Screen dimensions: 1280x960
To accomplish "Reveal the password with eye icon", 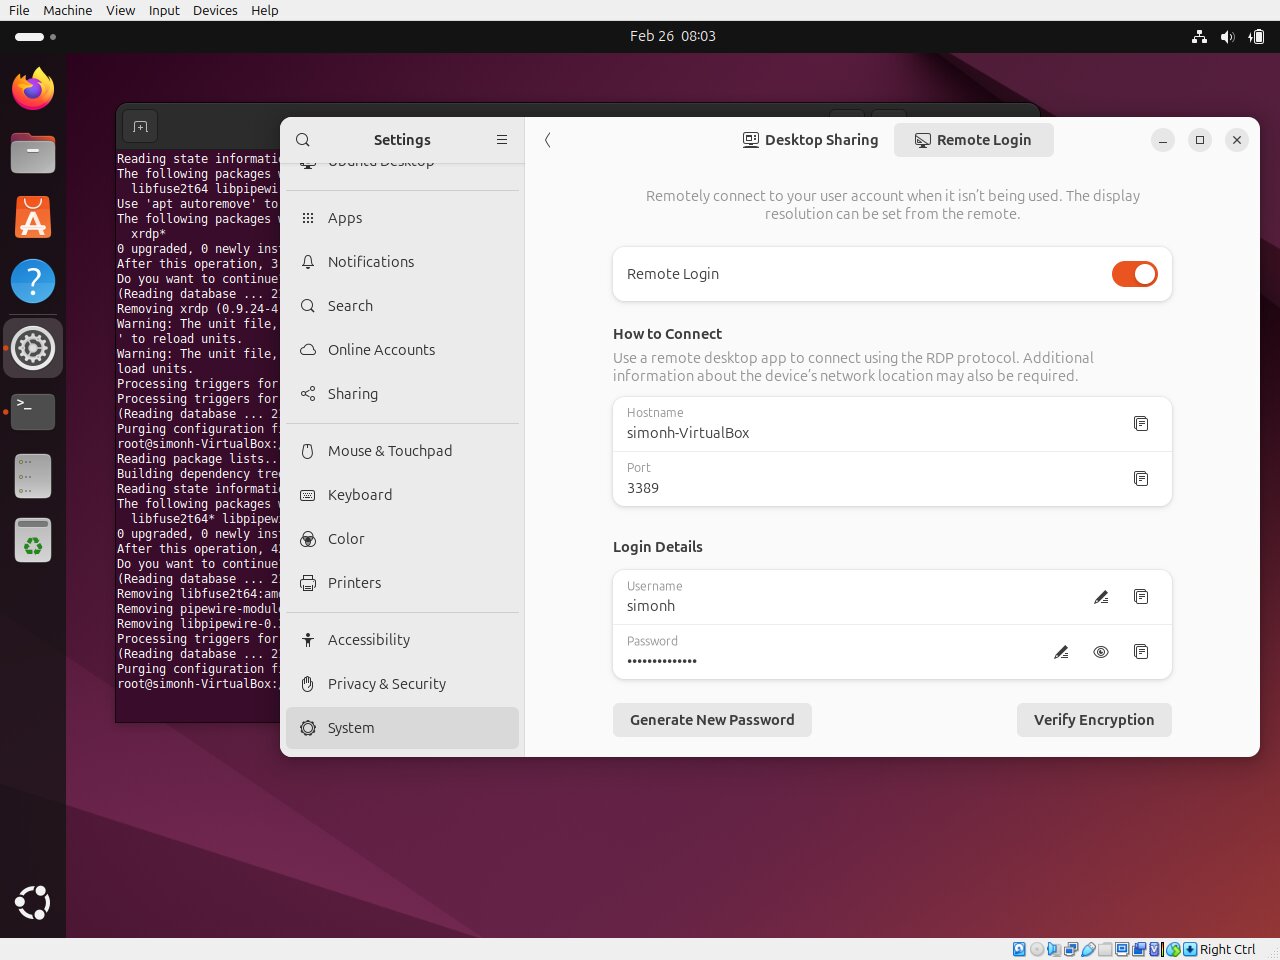I will [x=1101, y=652].
